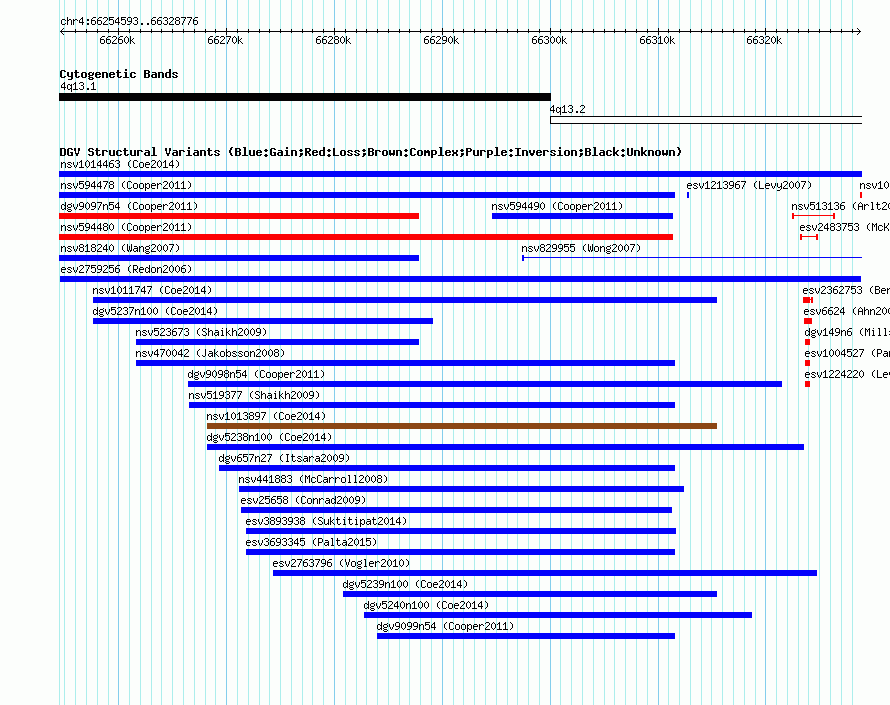
Task: Click the red dgv149n6 variant marker
Action: tap(807, 342)
